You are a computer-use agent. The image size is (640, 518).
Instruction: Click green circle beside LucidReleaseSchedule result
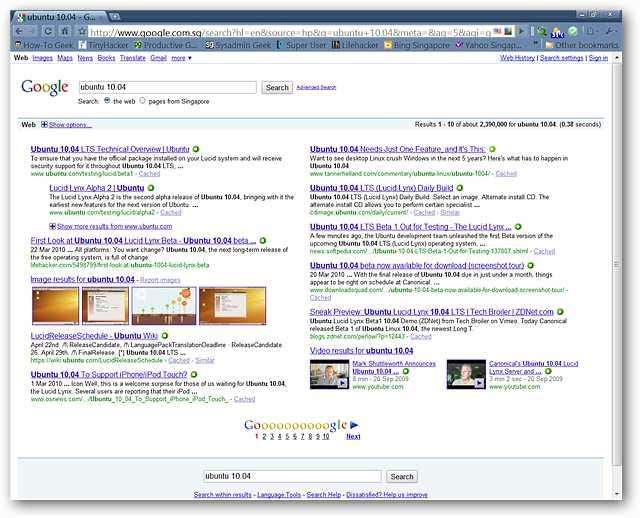coord(164,336)
